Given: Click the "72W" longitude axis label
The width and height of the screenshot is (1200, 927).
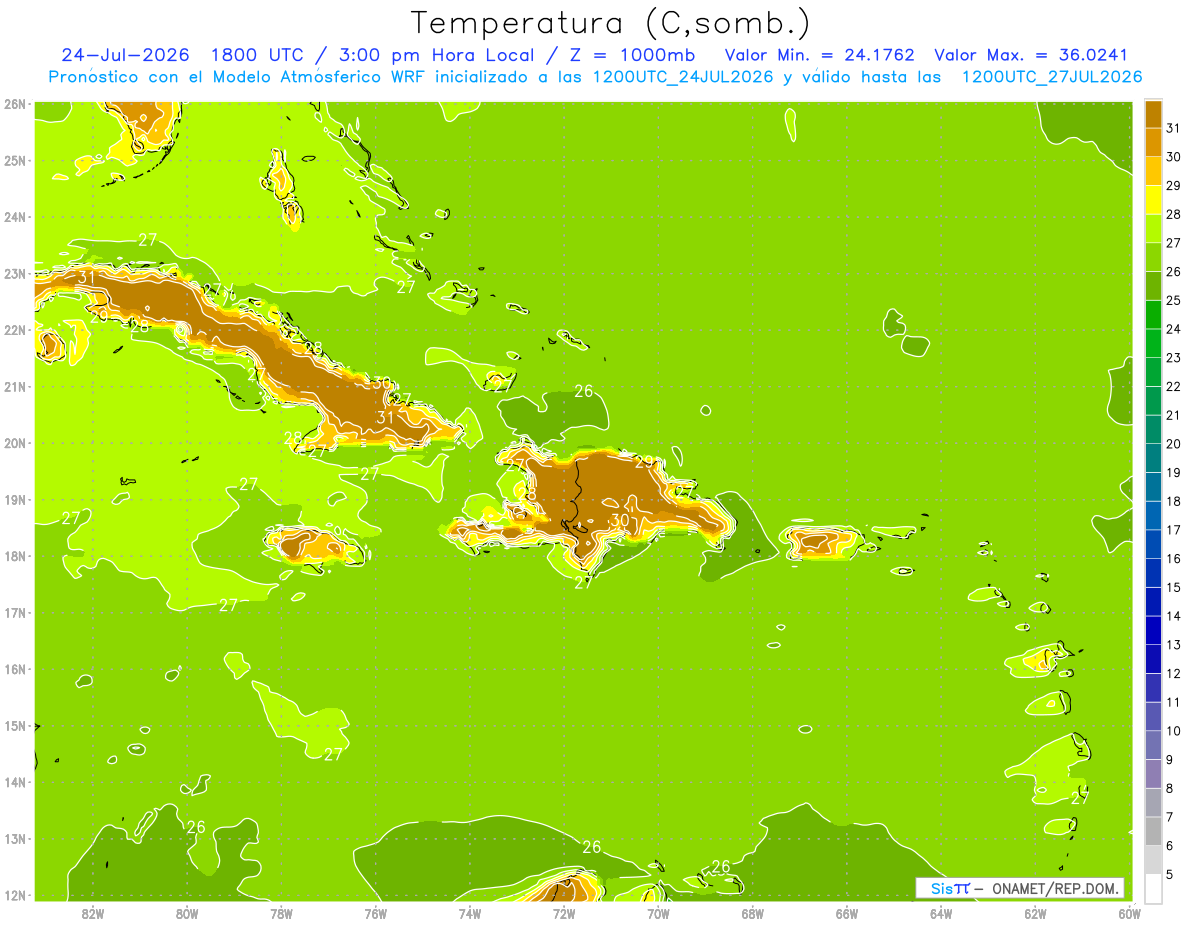Looking at the screenshot, I should click(564, 913).
